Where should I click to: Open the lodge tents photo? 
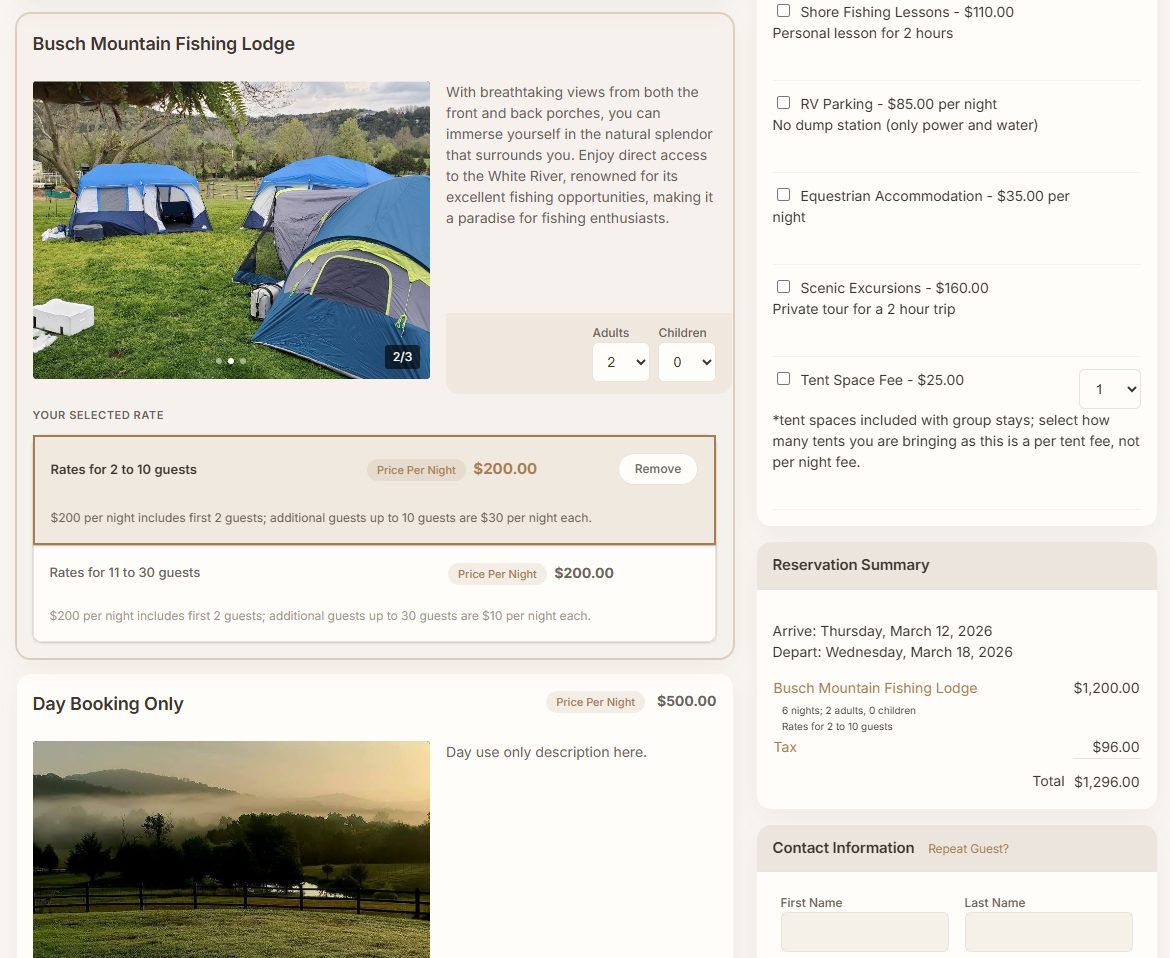[x=231, y=230]
